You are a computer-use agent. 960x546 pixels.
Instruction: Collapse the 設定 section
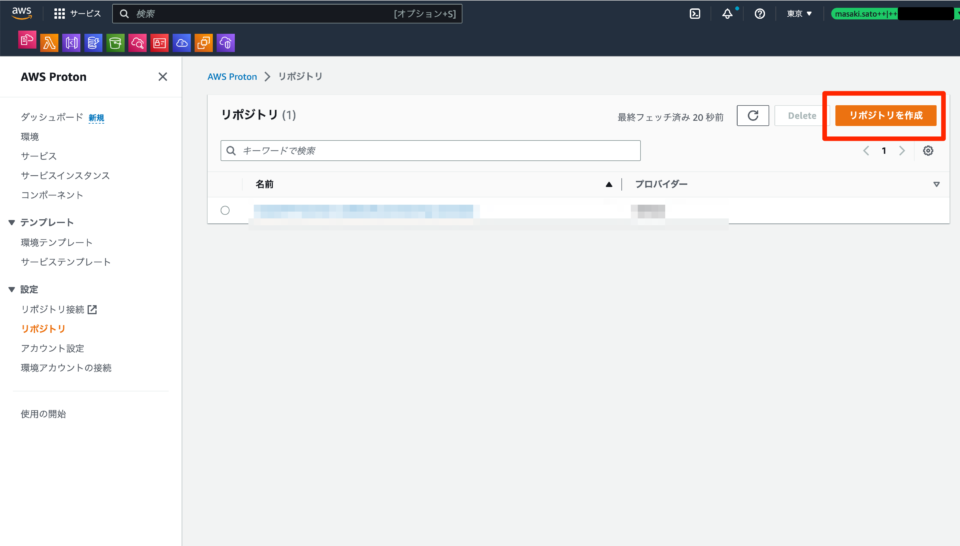point(12,289)
